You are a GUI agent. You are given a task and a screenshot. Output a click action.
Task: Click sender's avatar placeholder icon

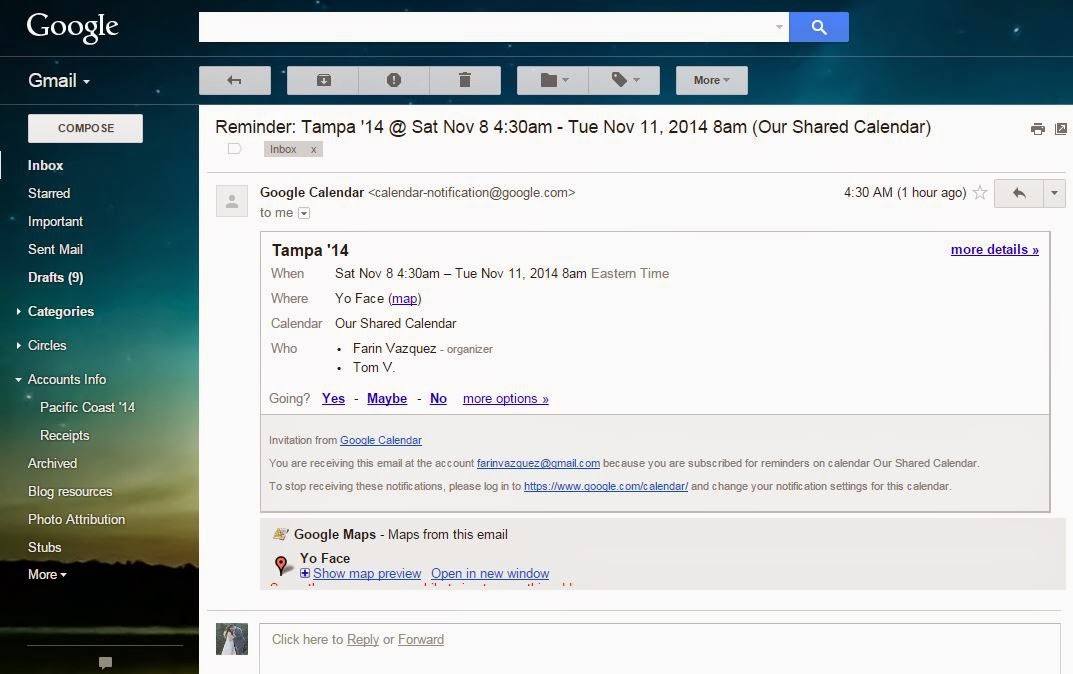click(x=232, y=201)
